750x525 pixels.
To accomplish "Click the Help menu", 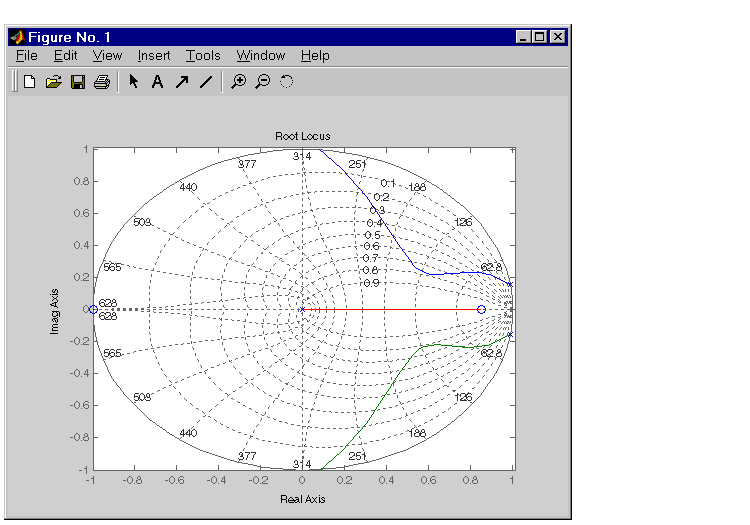I will (x=315, y=56).
